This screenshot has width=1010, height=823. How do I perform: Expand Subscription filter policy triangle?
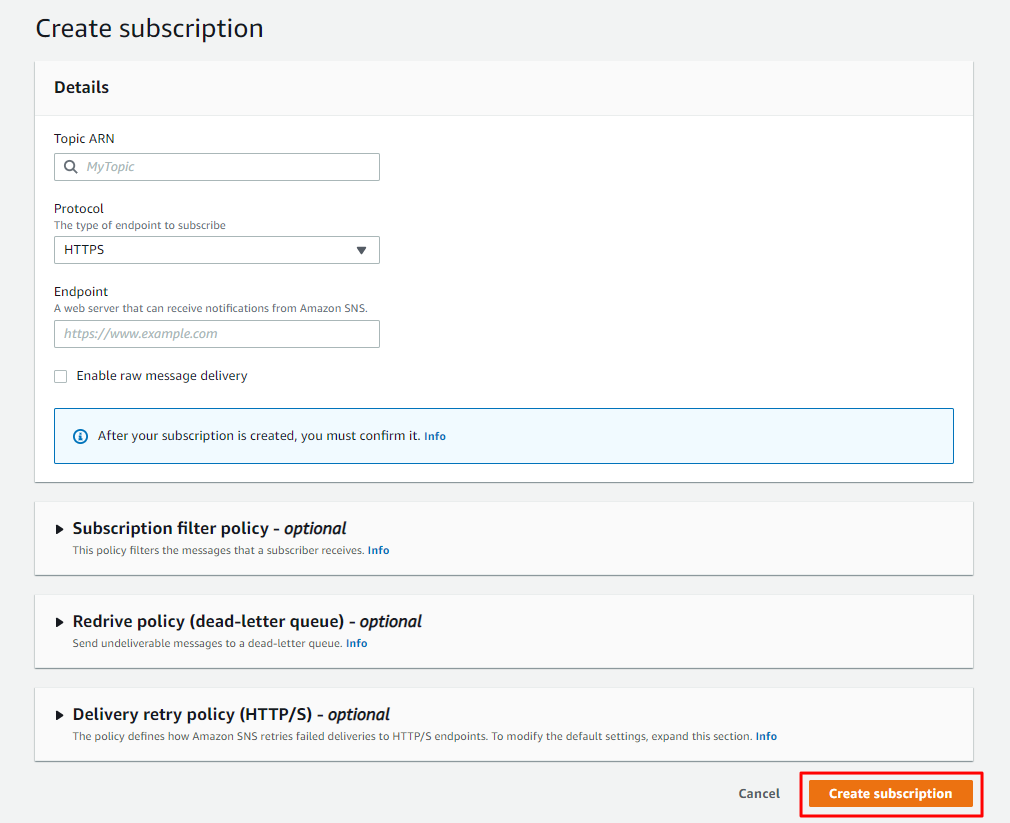coord(60,529)
